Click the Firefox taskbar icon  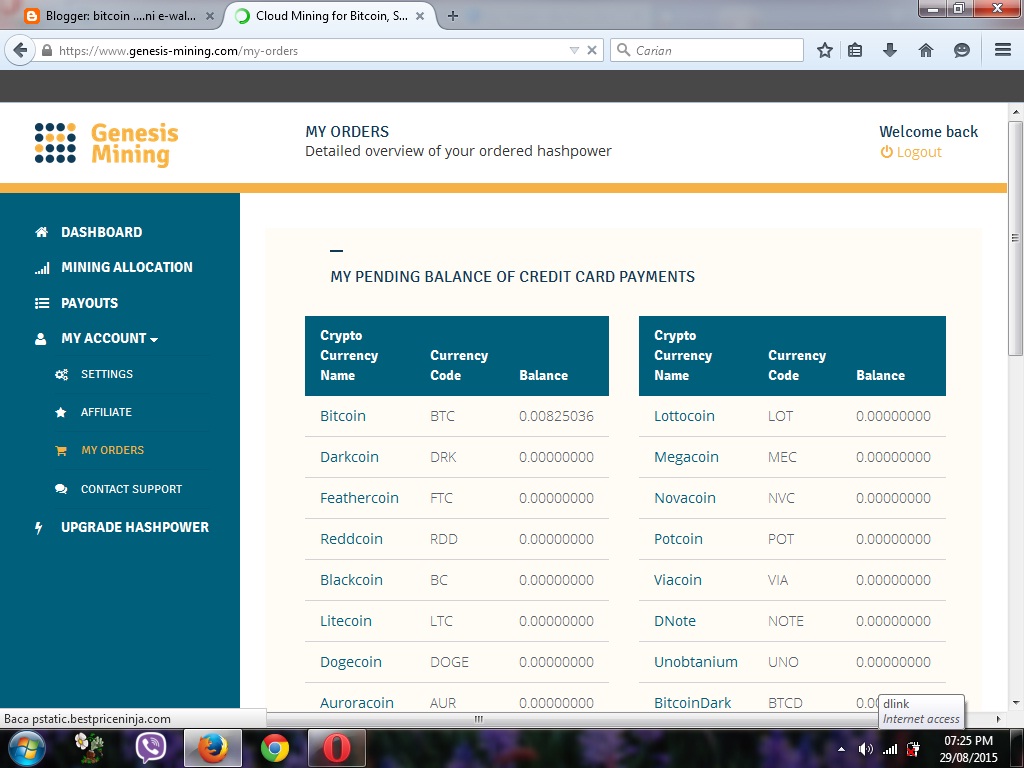click(x=213, y=748)
